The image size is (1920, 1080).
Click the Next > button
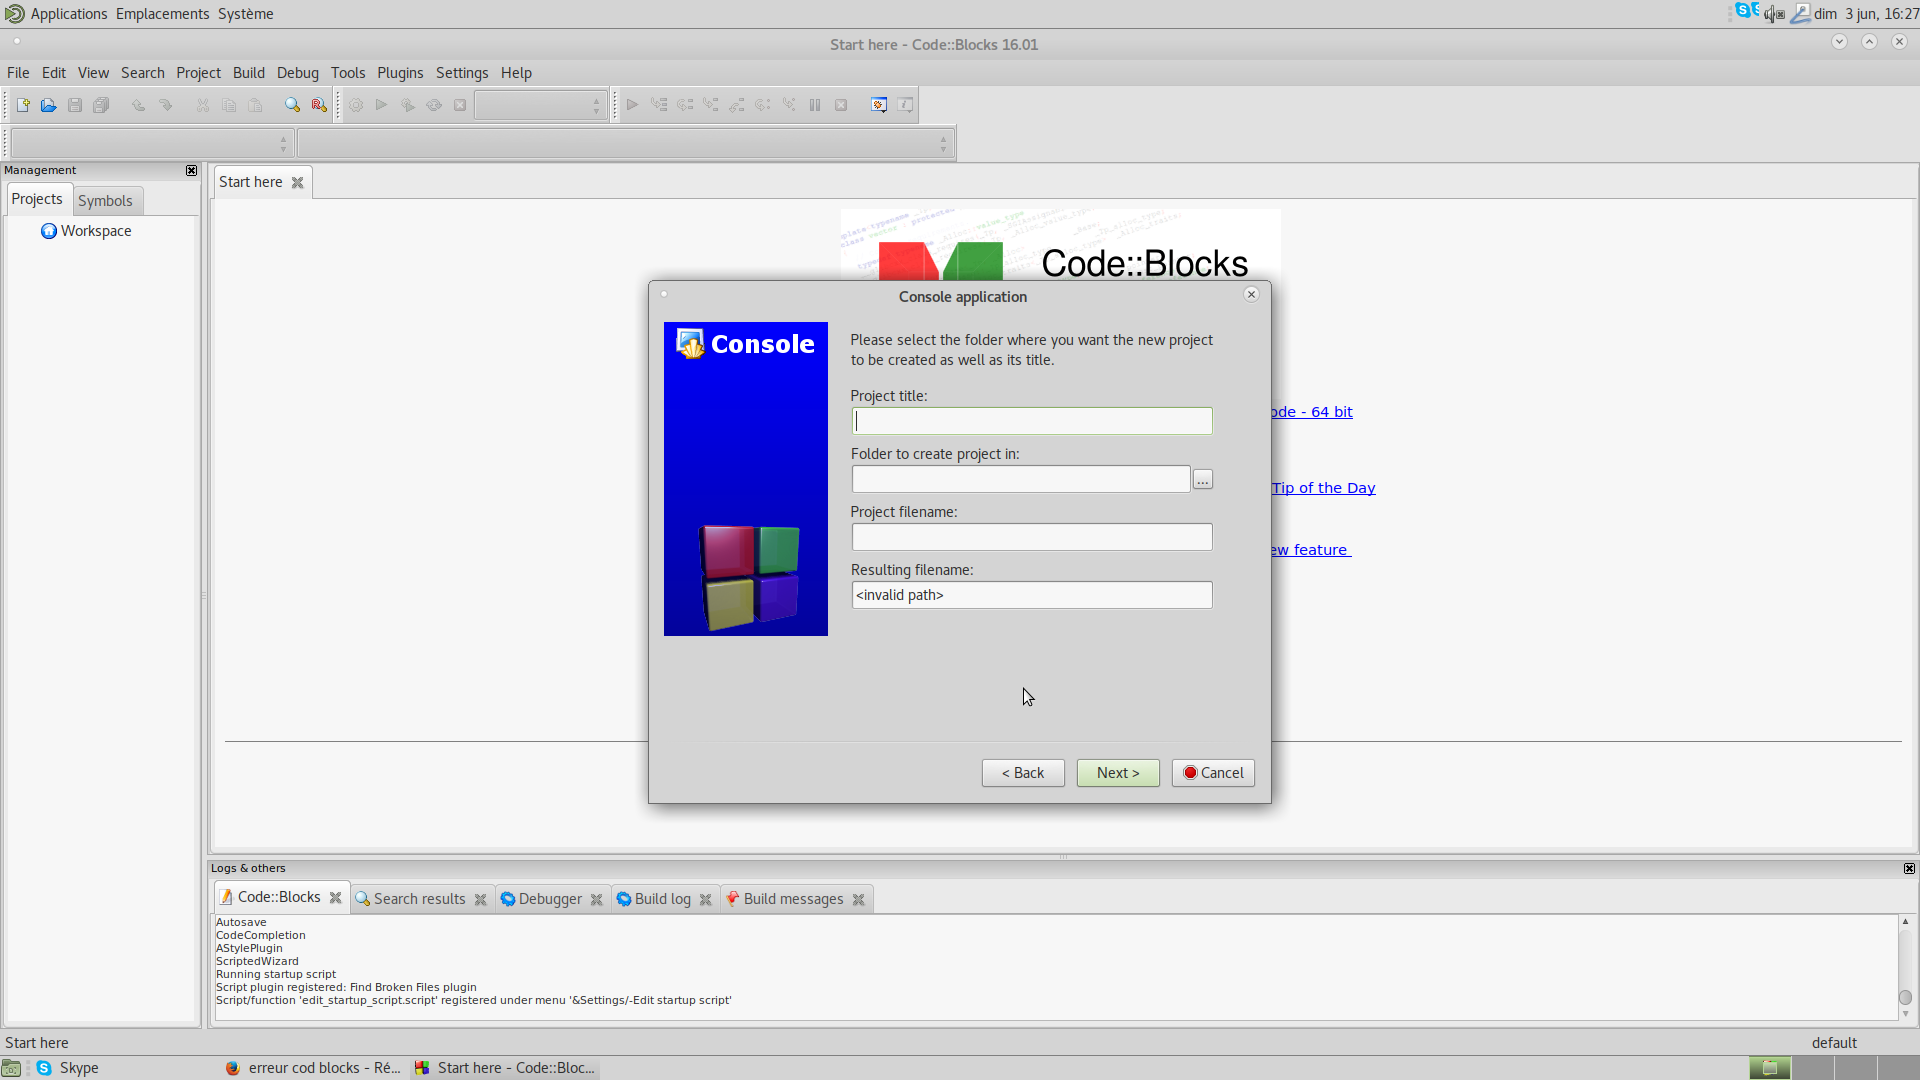[x=1118, y=773]
